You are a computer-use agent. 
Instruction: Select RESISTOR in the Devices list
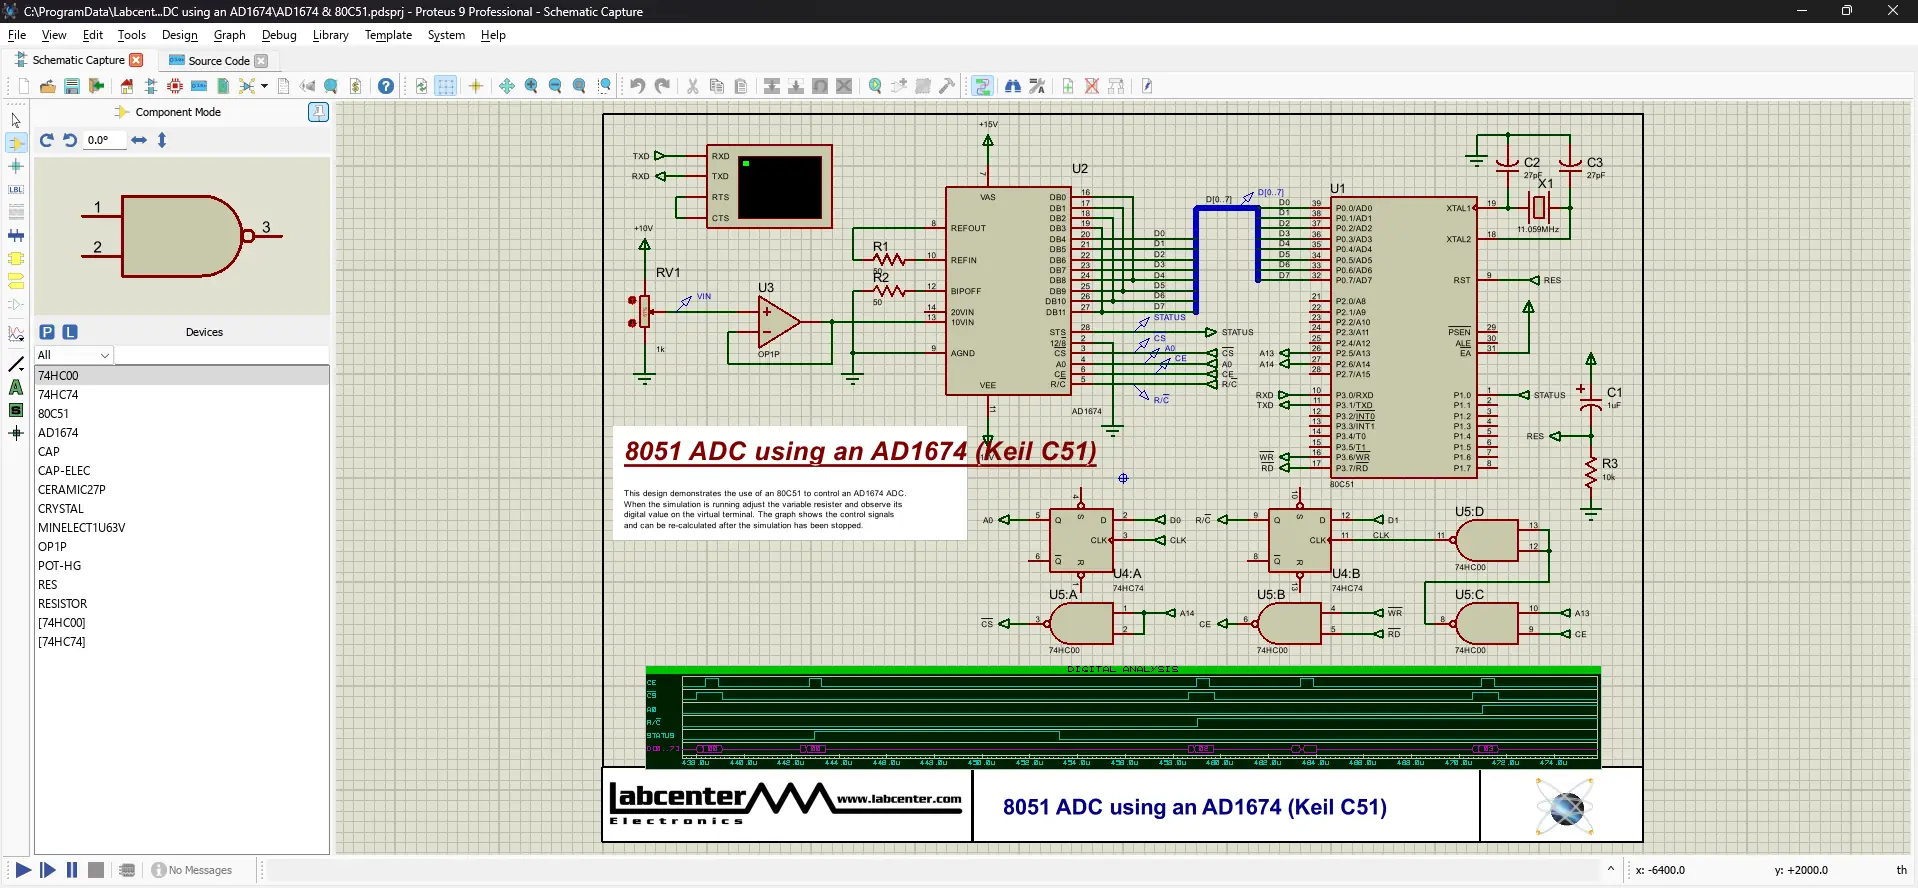point(182,604)
